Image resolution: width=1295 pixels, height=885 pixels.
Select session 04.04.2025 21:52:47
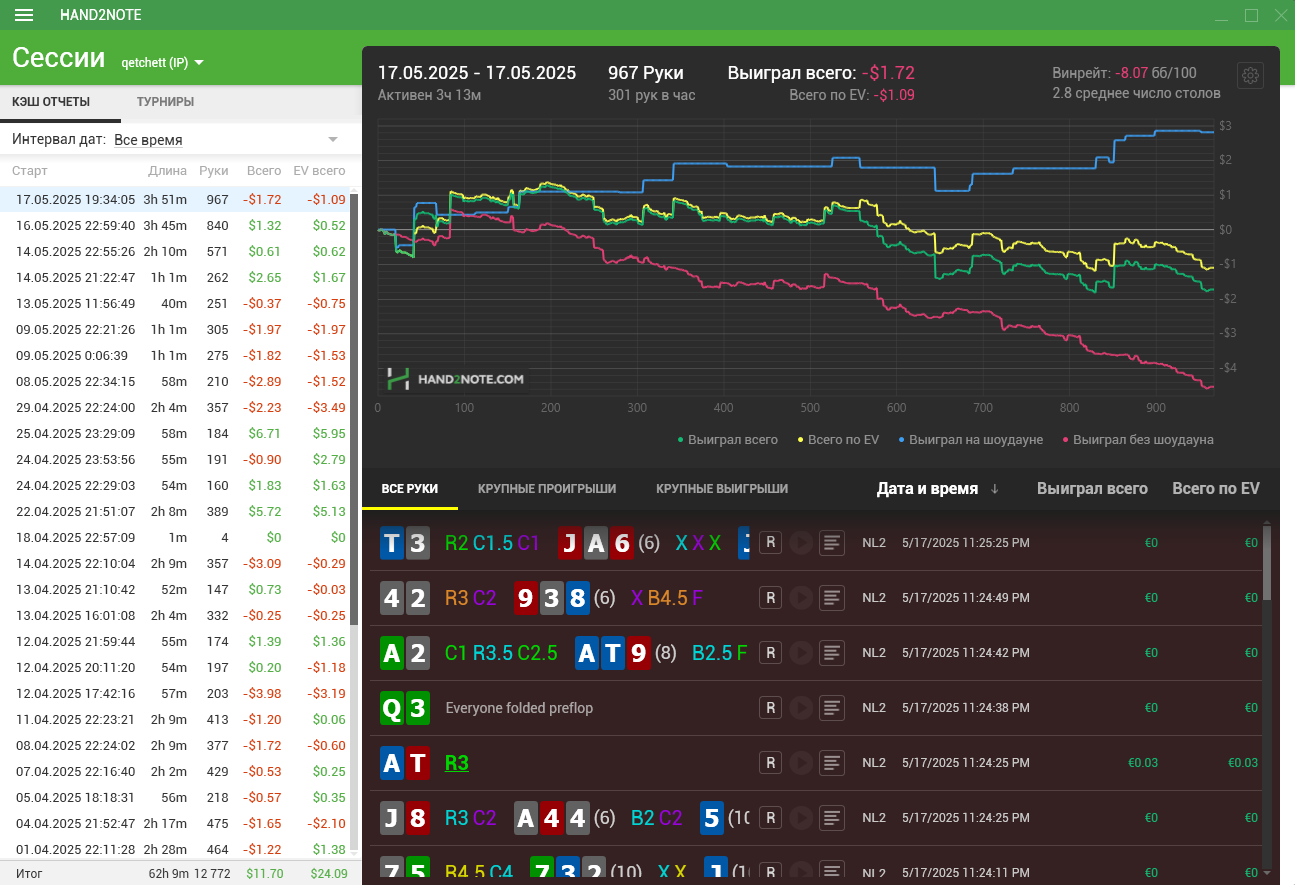[x=174, y=824]
